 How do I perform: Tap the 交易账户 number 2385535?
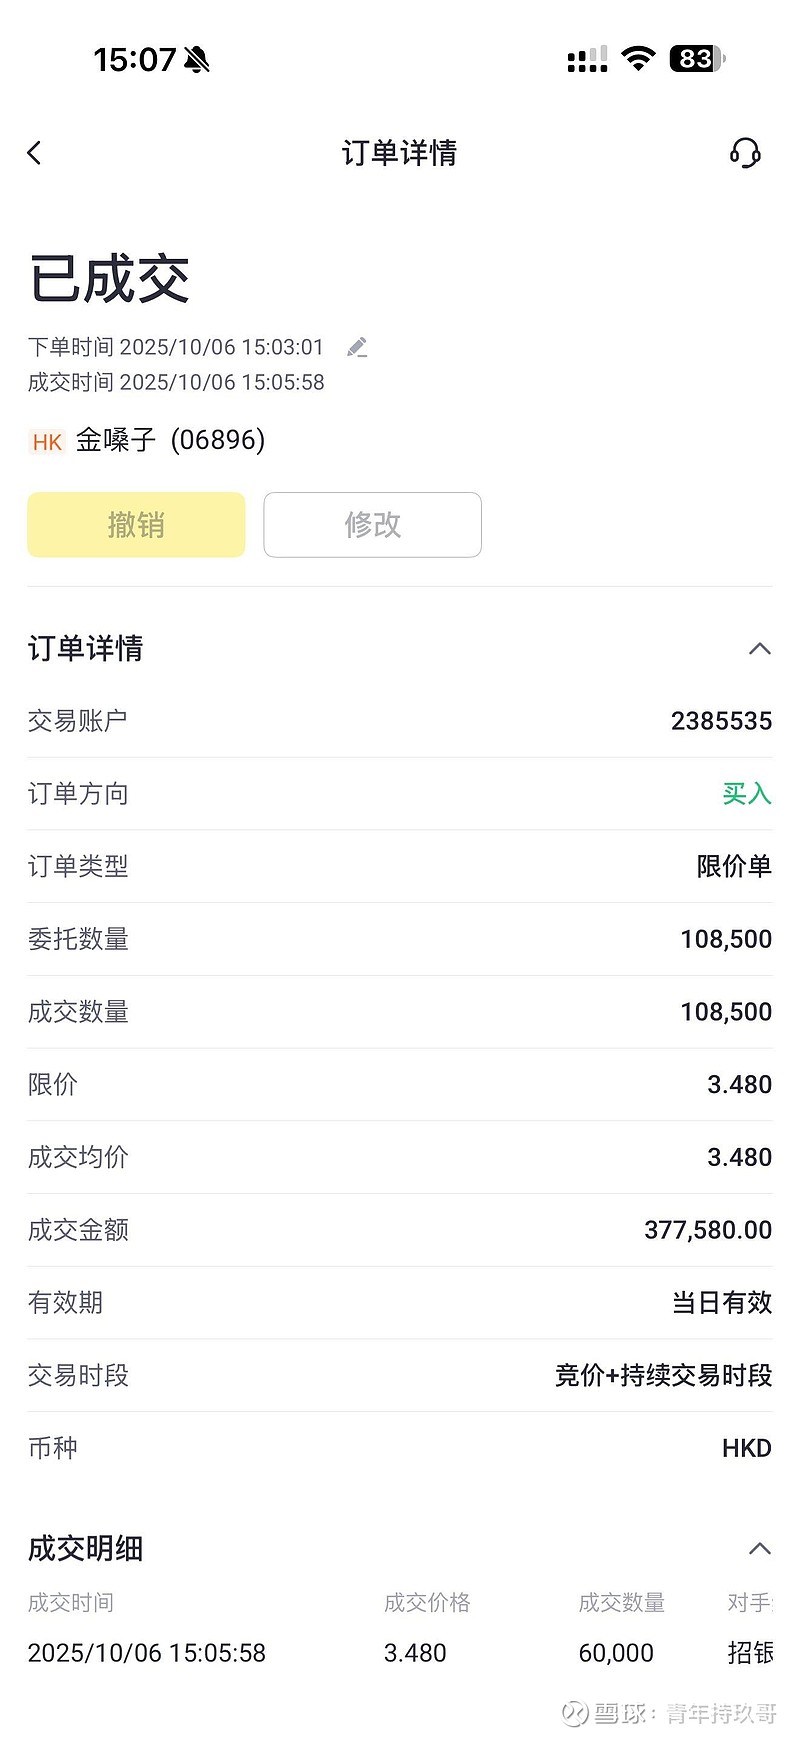721,721
